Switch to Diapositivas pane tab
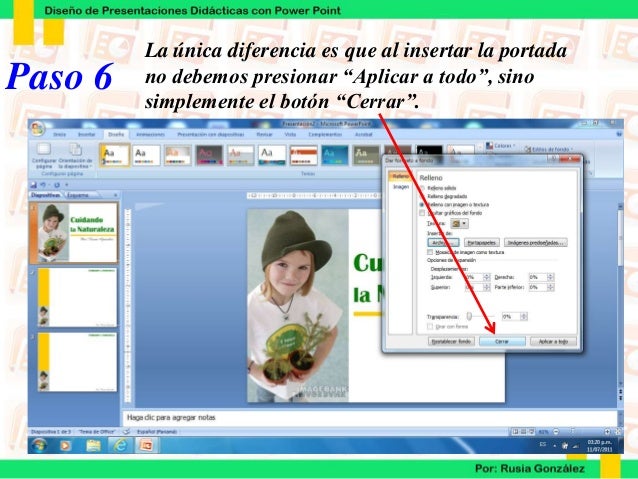 click(46, 195)
